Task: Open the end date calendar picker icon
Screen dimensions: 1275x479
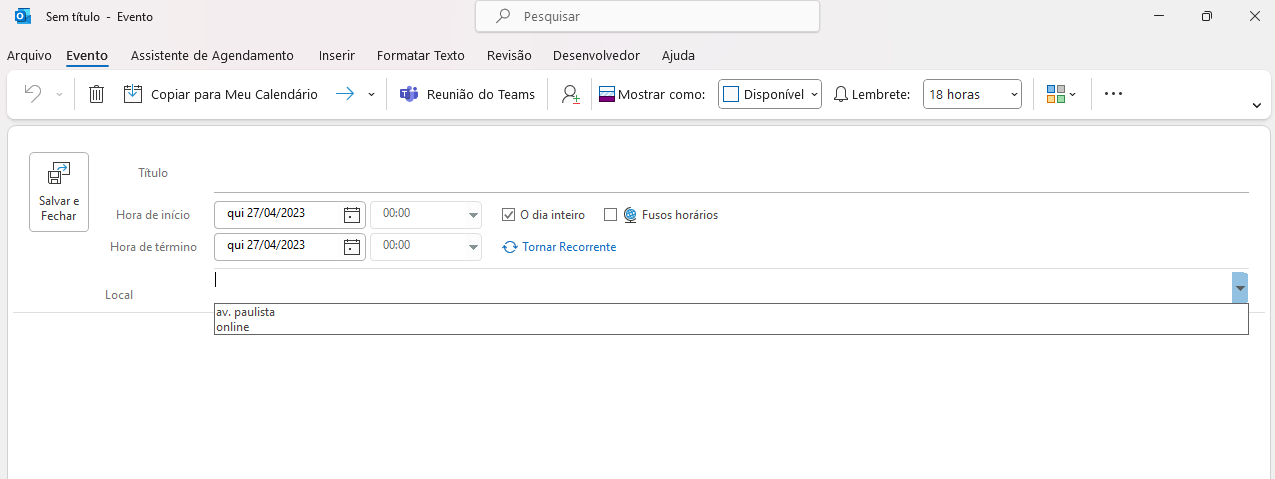Action: point(352,247)
